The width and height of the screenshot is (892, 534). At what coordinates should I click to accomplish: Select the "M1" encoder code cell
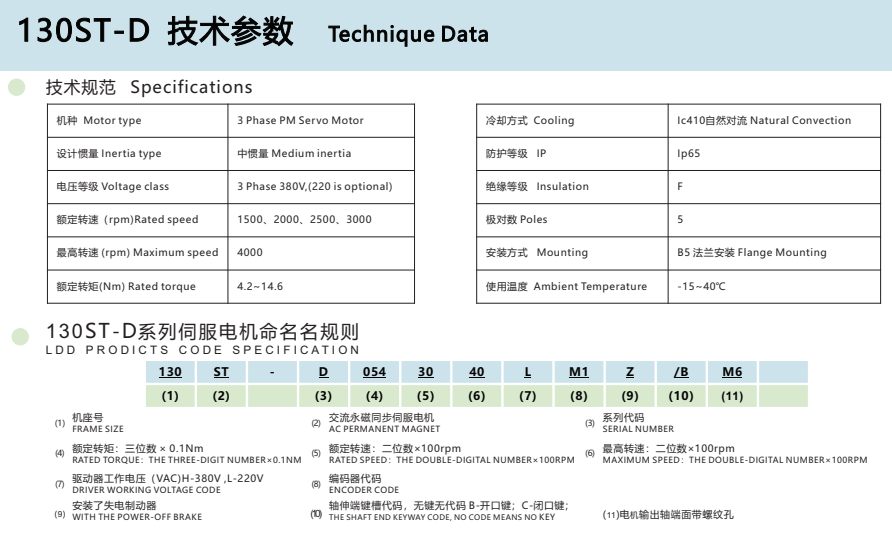[x=579, y=372]
